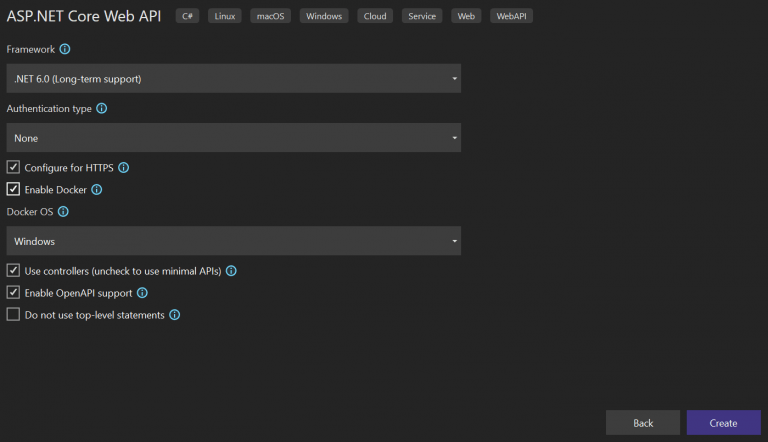Go back with the Back button

pyautogui.click(x=642, y=423)
